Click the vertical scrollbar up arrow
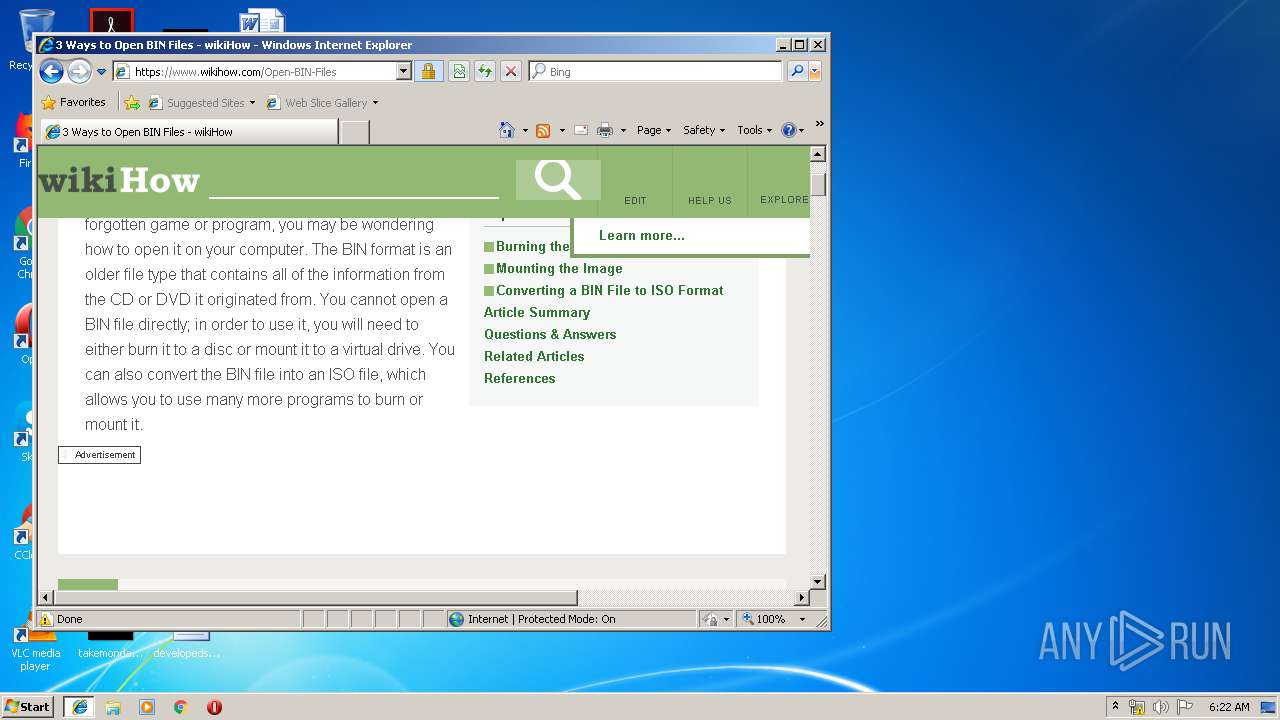1280x720 pixels. 817,154
